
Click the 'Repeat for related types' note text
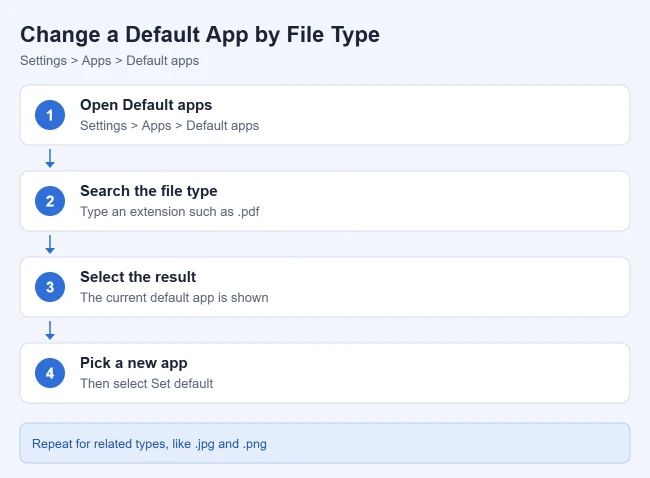(149, 444)
